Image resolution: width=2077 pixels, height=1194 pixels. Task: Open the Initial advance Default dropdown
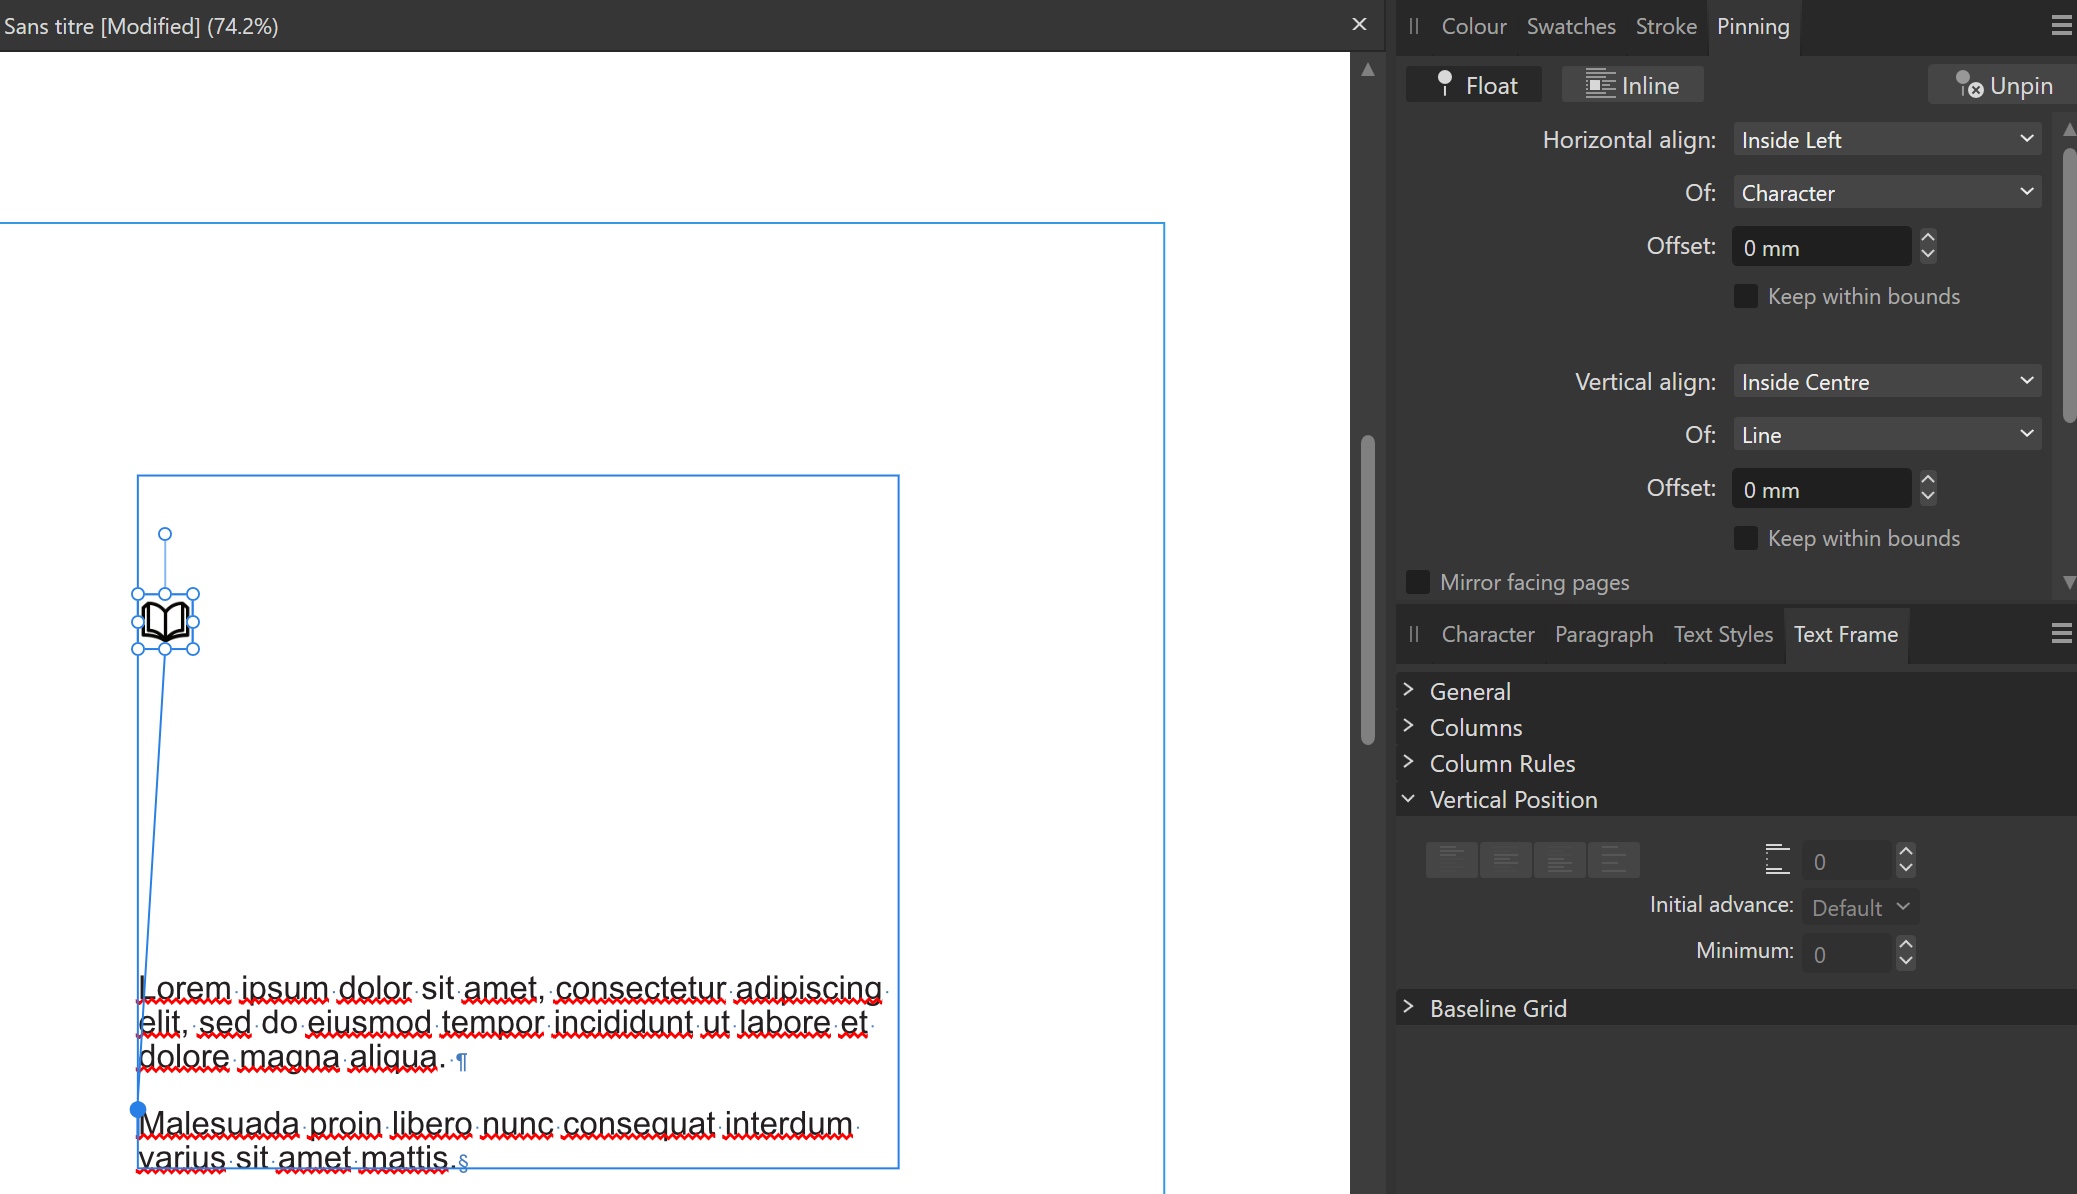tap(1861, 907)
